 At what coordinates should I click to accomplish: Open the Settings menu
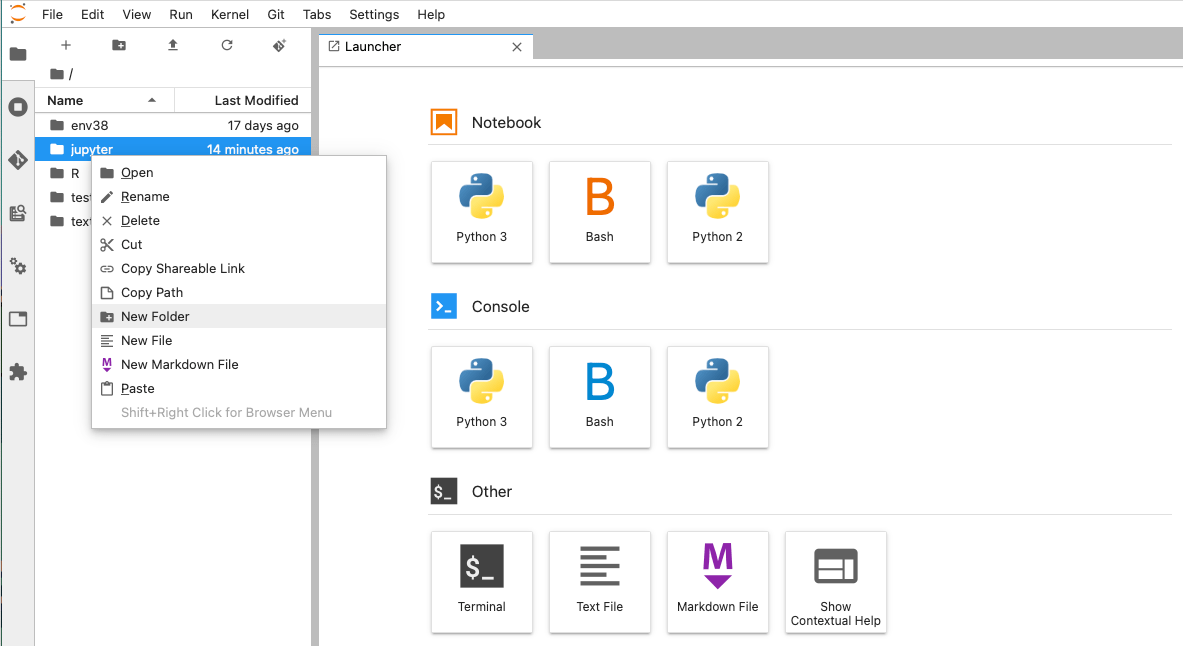pyautogui.click(x=373, y=14)
